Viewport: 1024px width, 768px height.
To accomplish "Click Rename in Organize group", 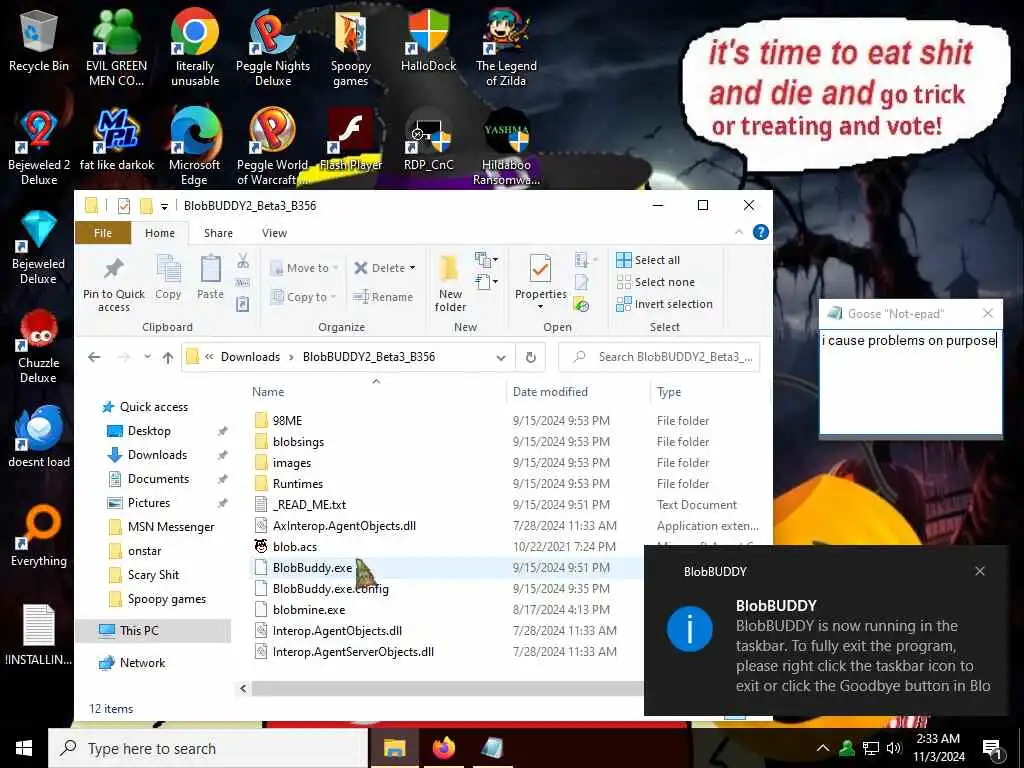I will coord(383,296).
